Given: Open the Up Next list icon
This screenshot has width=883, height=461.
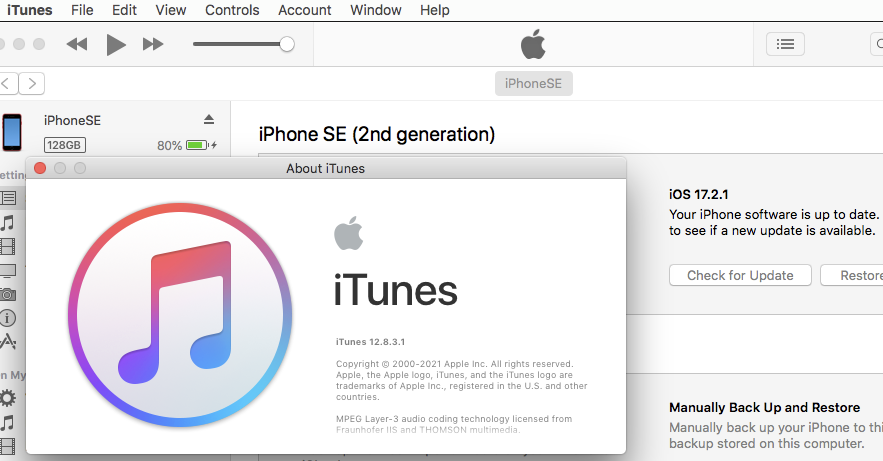Looking at the screenshot, I should [785, 44].
